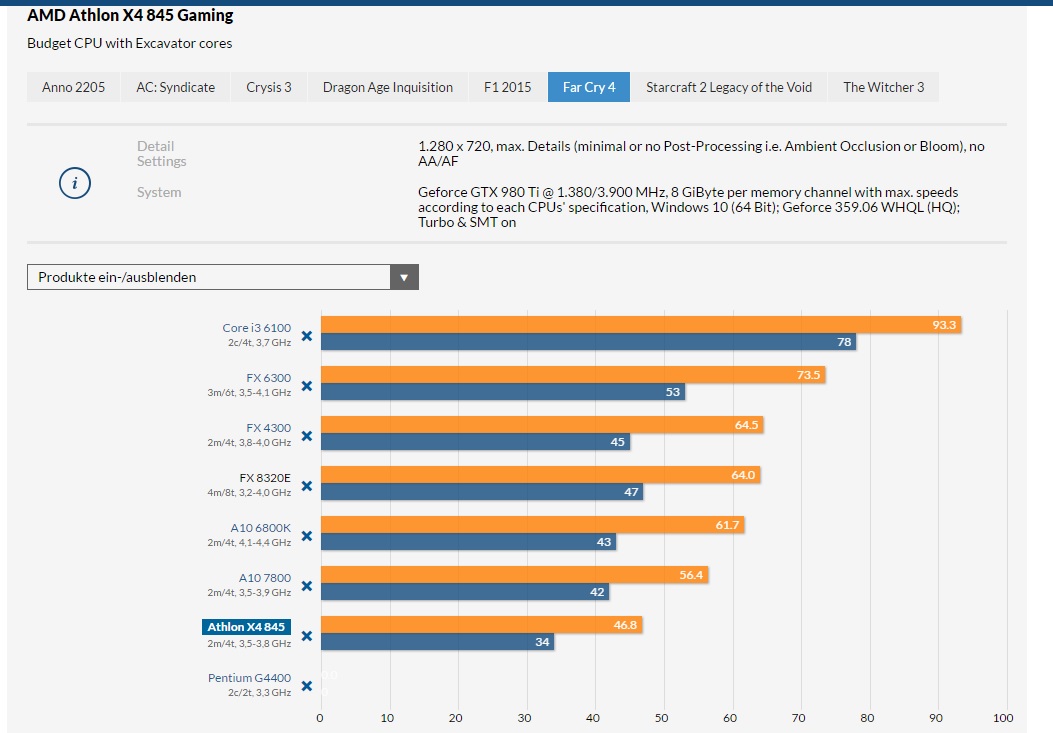Click the axis label 100
The image size is (1053, 733).
pyautogui.click(x=1003, y=718)
